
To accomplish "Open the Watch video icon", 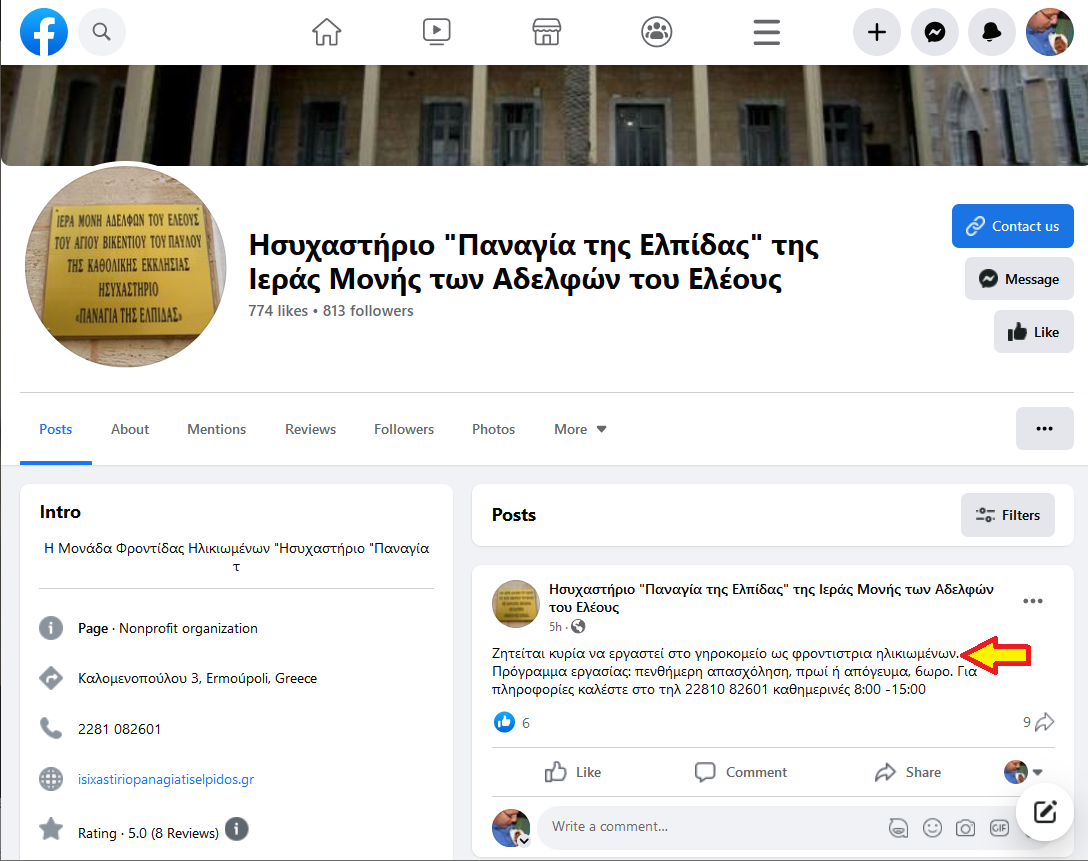I will [x=436, y=32].
